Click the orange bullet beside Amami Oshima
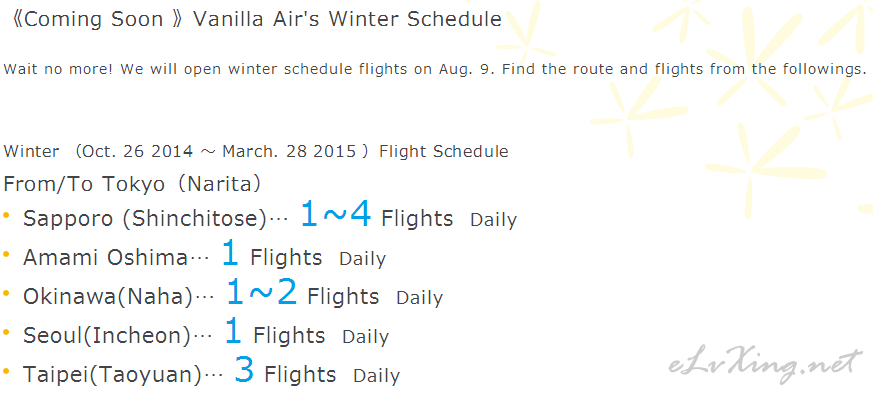Viewport: 873px width, 397px height. (x=7, y=254)
